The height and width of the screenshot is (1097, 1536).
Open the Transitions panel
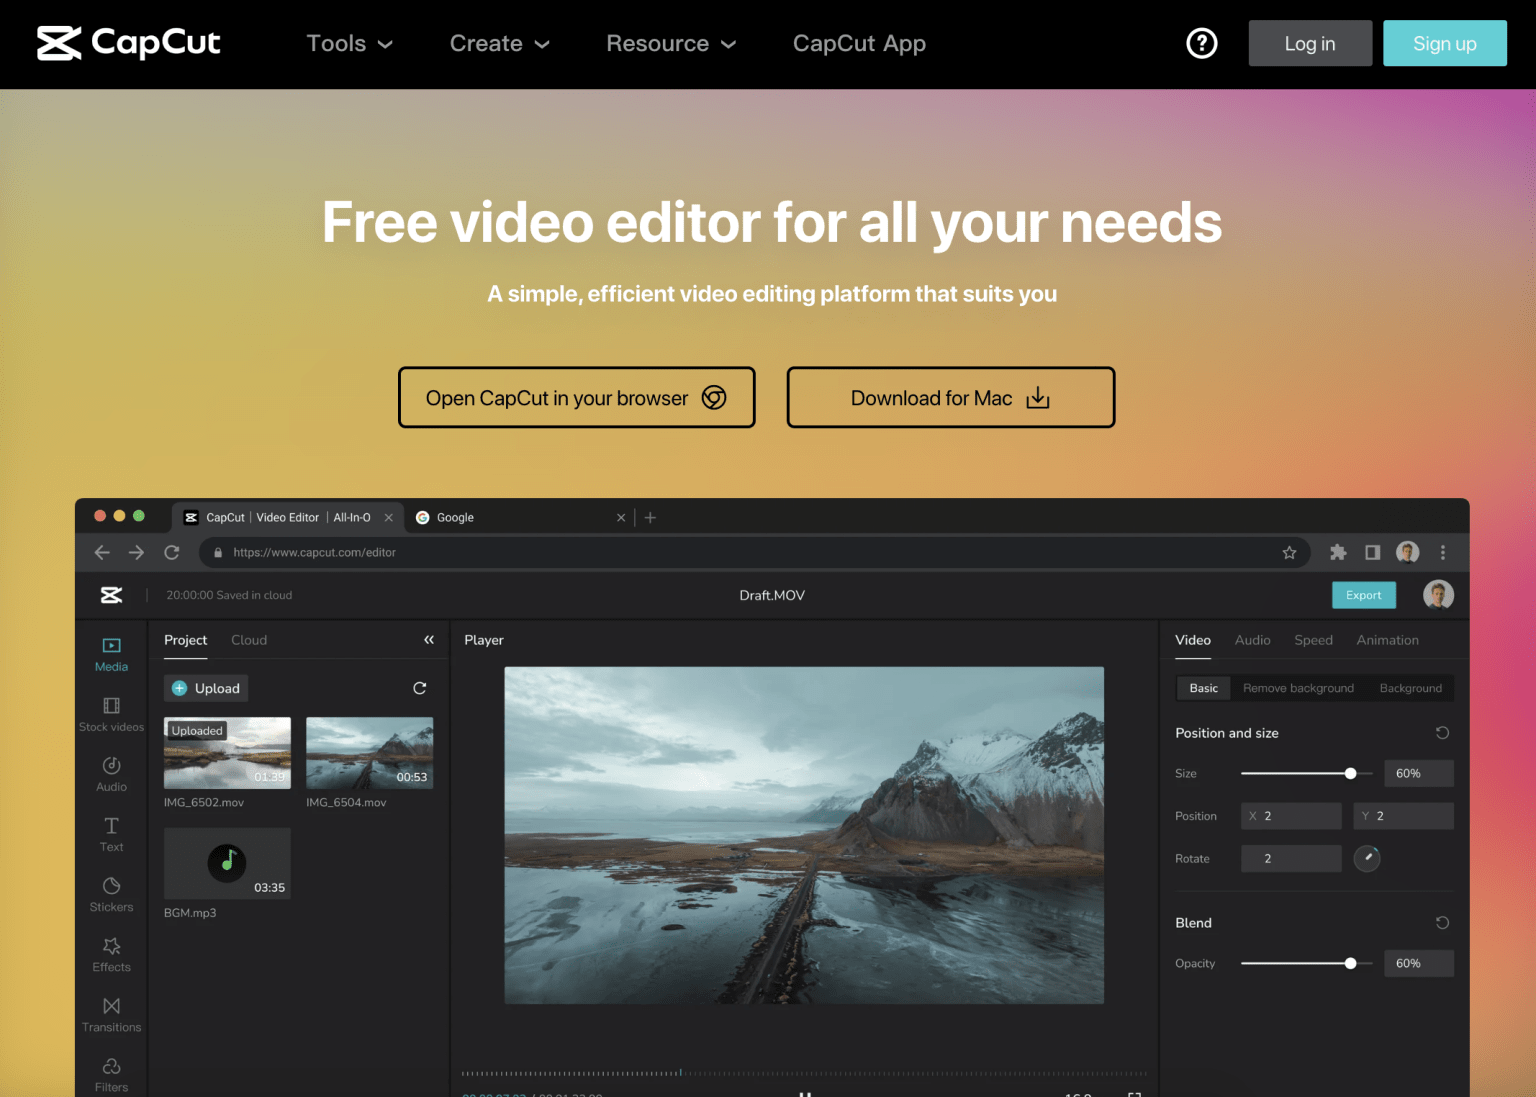[x=110, y=1012]
